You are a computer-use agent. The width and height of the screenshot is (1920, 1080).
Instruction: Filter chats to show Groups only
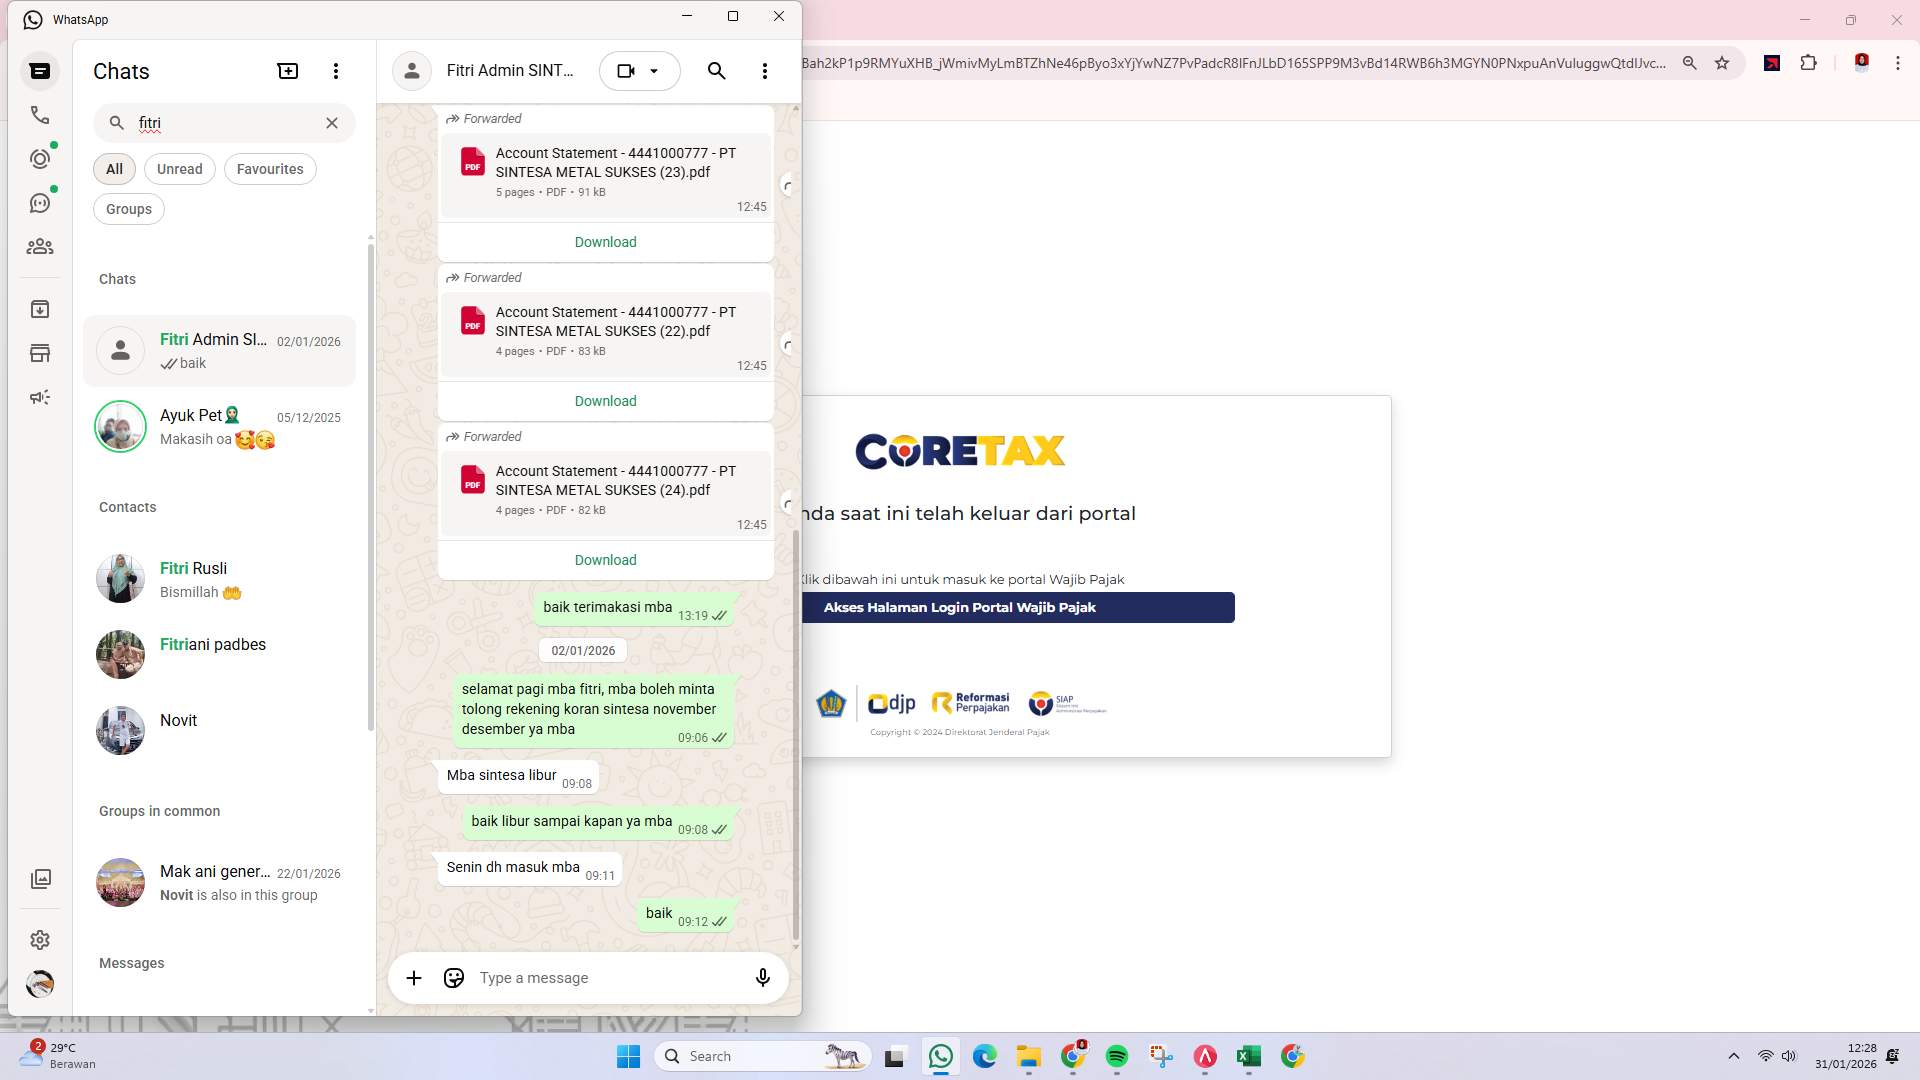(128, 208)
